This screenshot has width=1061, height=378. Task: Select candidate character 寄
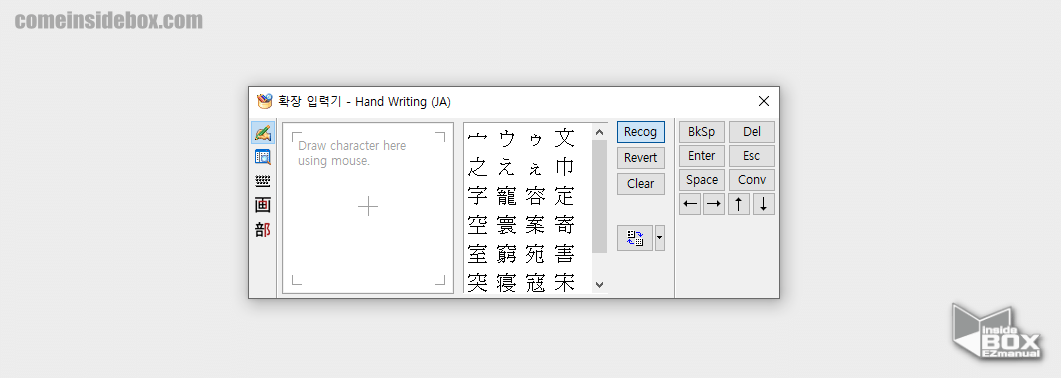pyautogui.click(x=564, y=225)
